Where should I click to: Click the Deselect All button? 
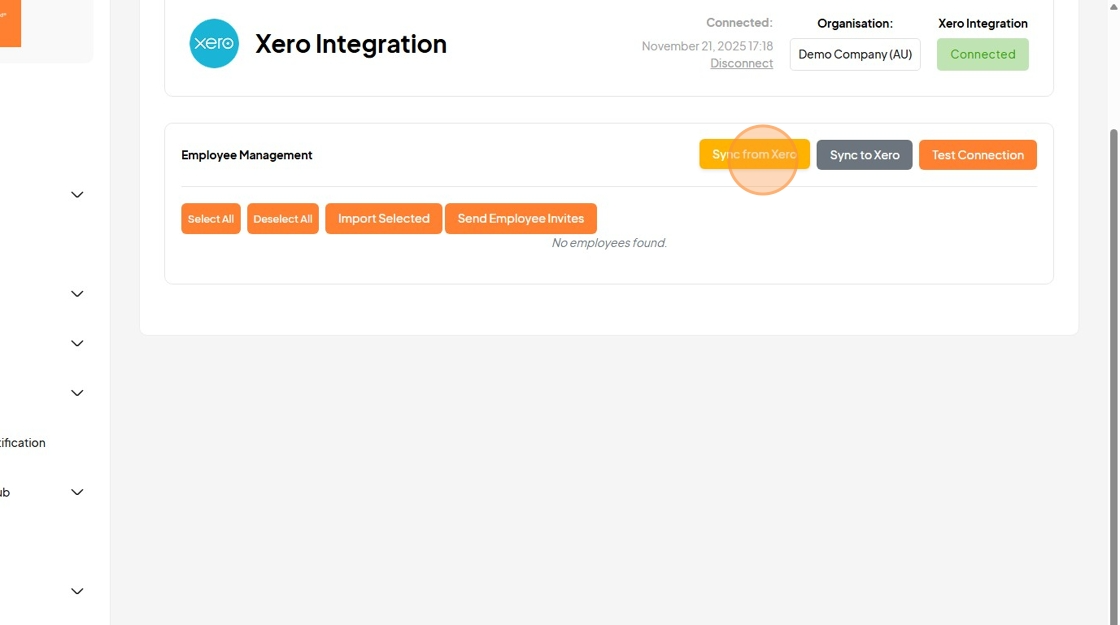pos(283,219)
